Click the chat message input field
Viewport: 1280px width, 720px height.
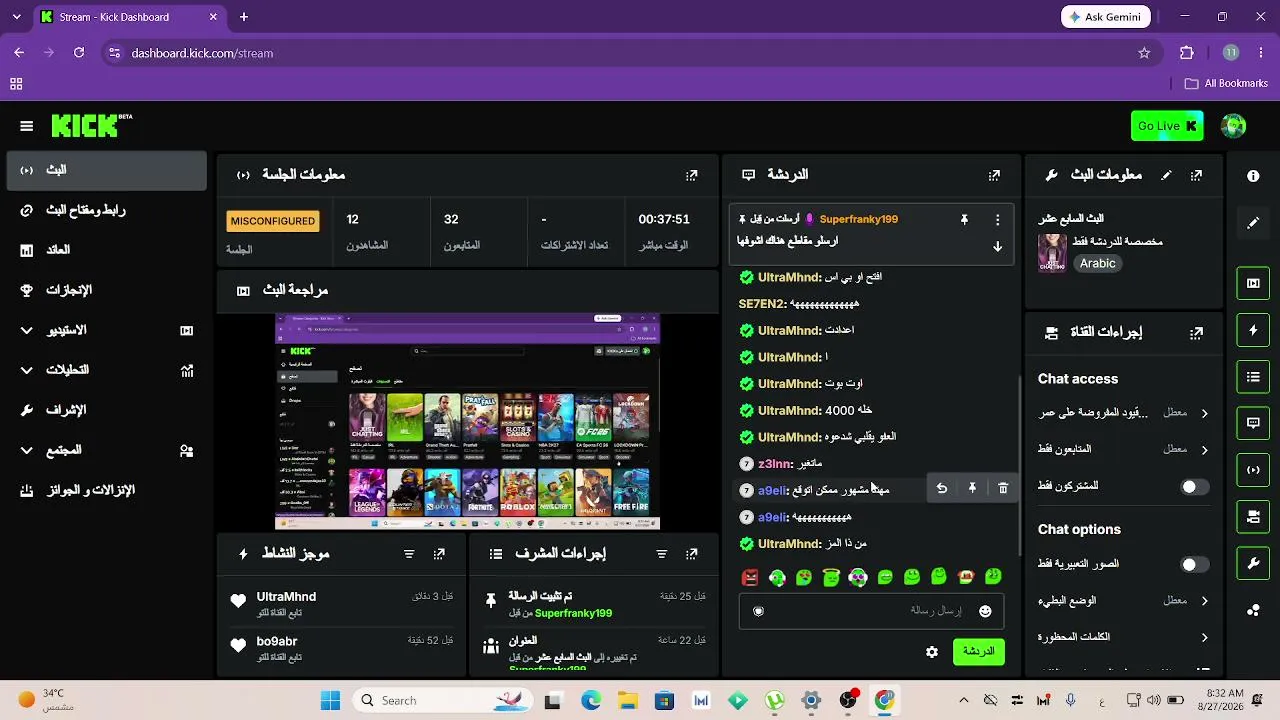(x=872, y=611)
